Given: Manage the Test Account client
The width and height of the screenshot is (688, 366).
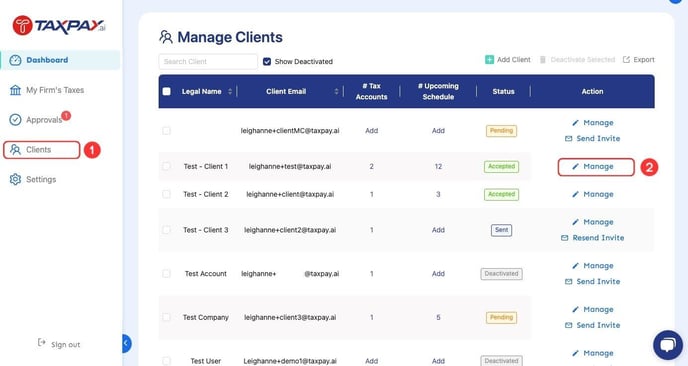Looking at the screenshot, I should [x=593, y=266].
